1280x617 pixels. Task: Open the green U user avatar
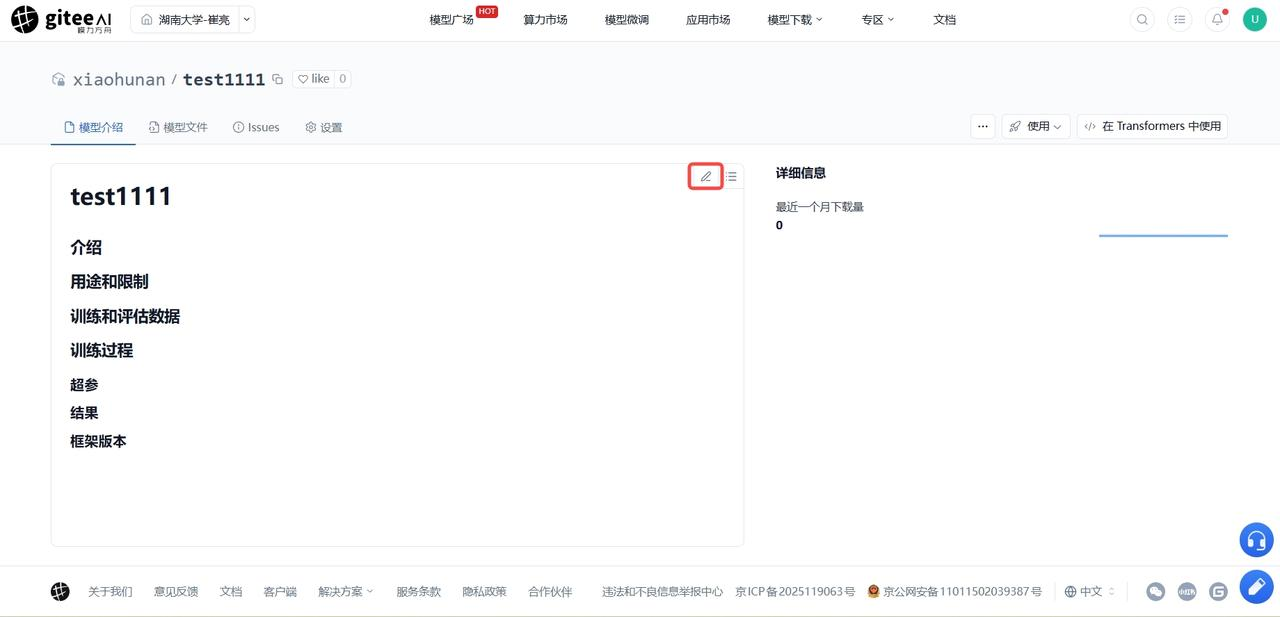[x=1254, y=19]
